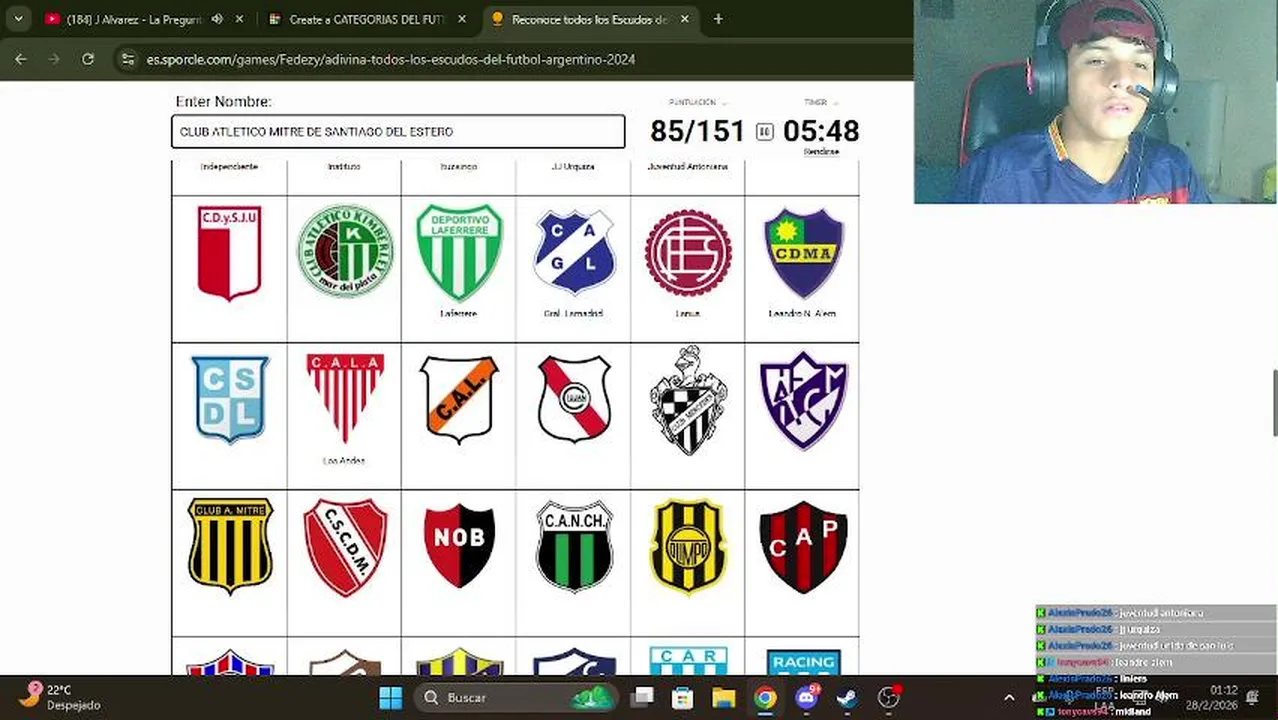The width and height of the screenshot is (1278, 720).
Task: Click the Gral. Lamadrid label text
Action: coord(573,314)
